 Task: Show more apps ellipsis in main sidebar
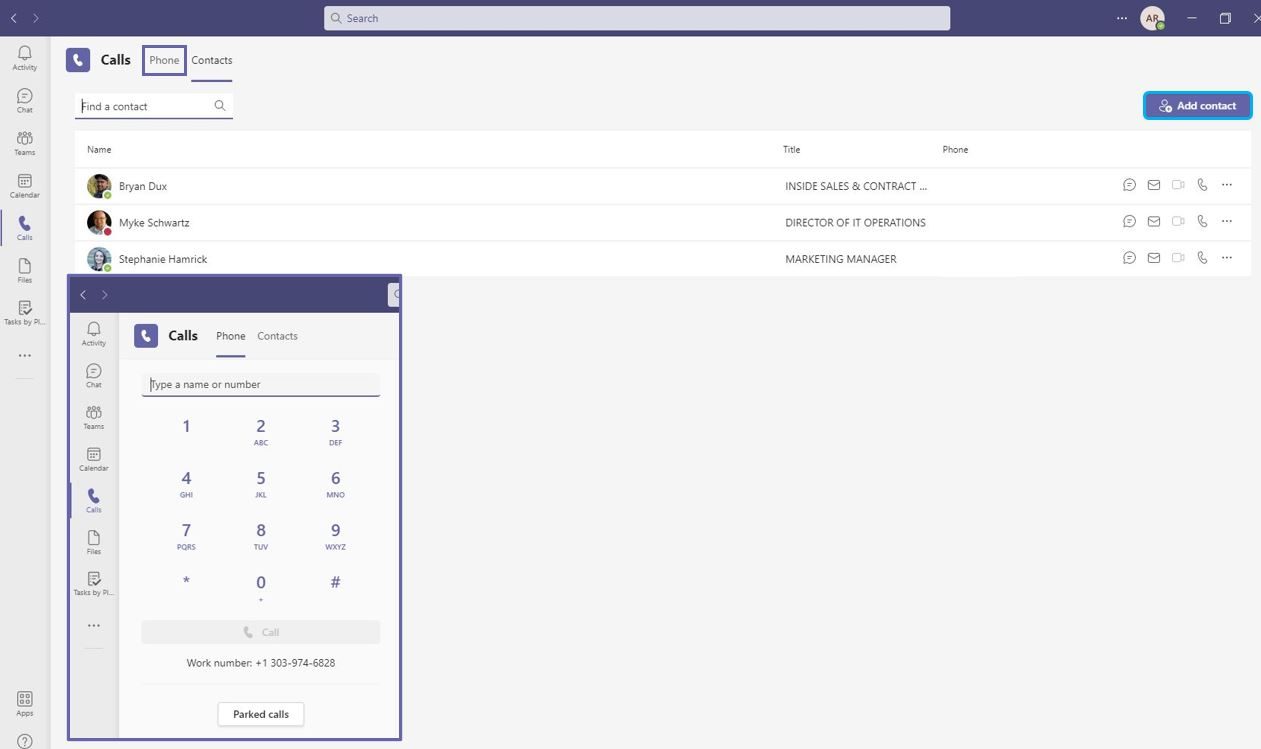point(25,355)
